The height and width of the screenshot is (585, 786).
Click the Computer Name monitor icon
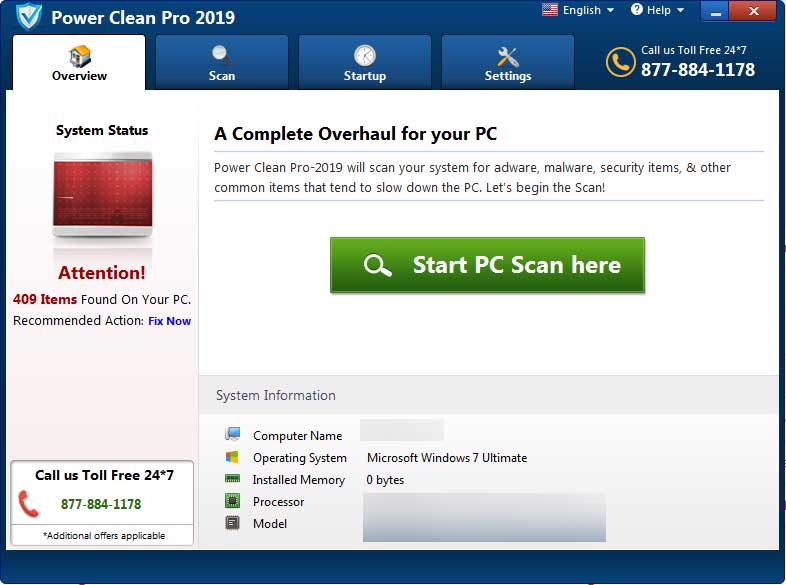233,435
